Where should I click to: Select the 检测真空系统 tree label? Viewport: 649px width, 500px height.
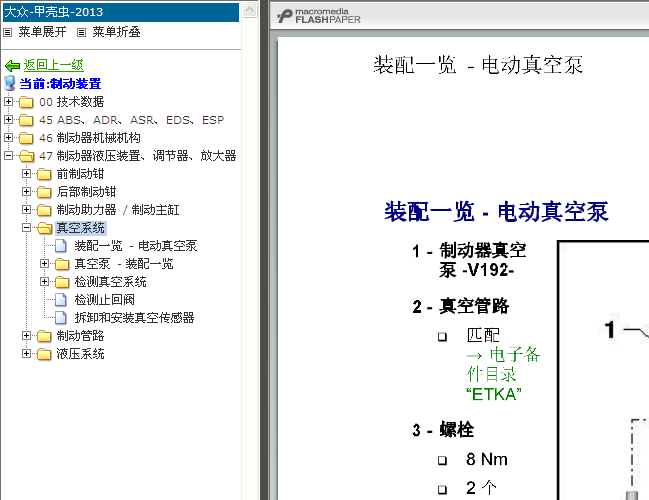(x=111, y=282)
